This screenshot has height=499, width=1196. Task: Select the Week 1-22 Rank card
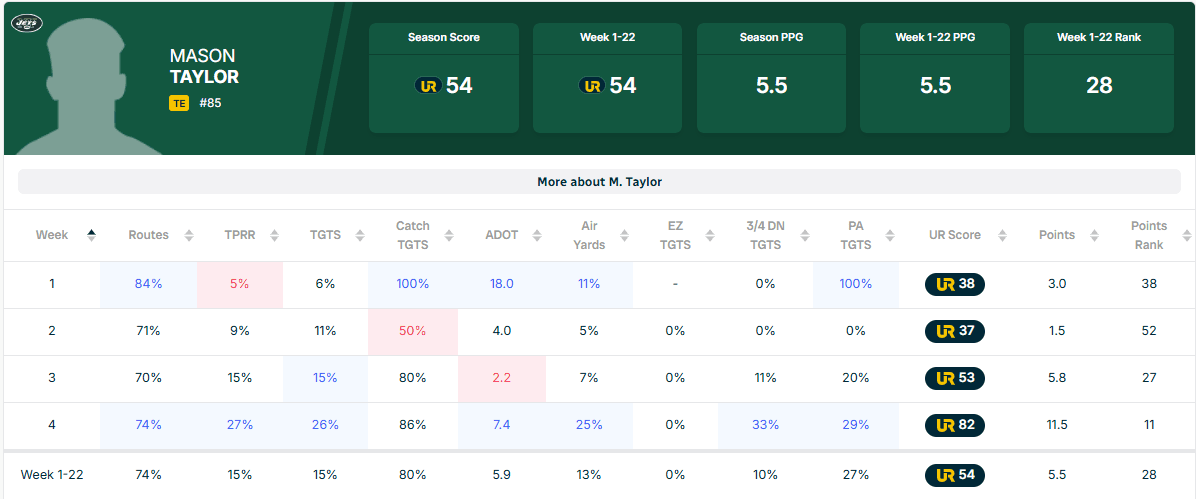pos(1099,78)
